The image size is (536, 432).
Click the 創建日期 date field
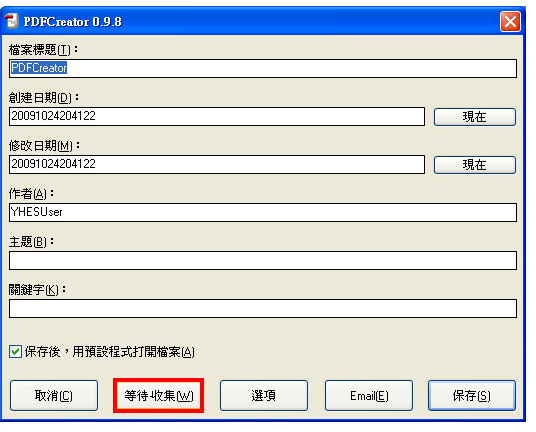(217, 116)
